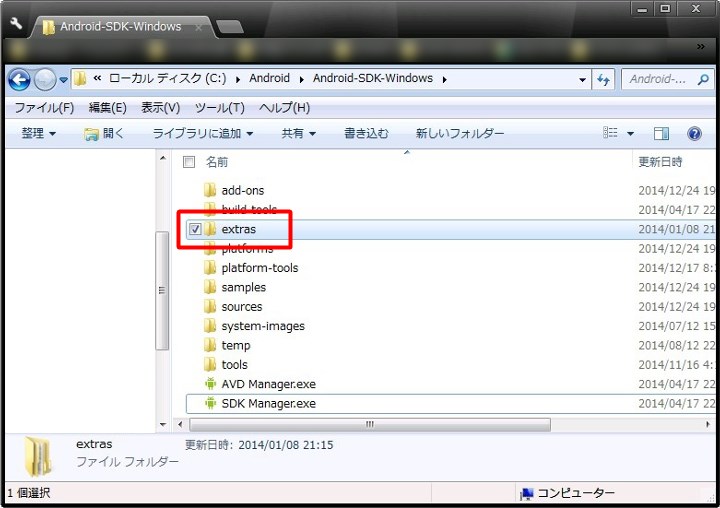Screen dimensions: 720x508
Task: Select the platforms folder name
Action: point(248,248)
